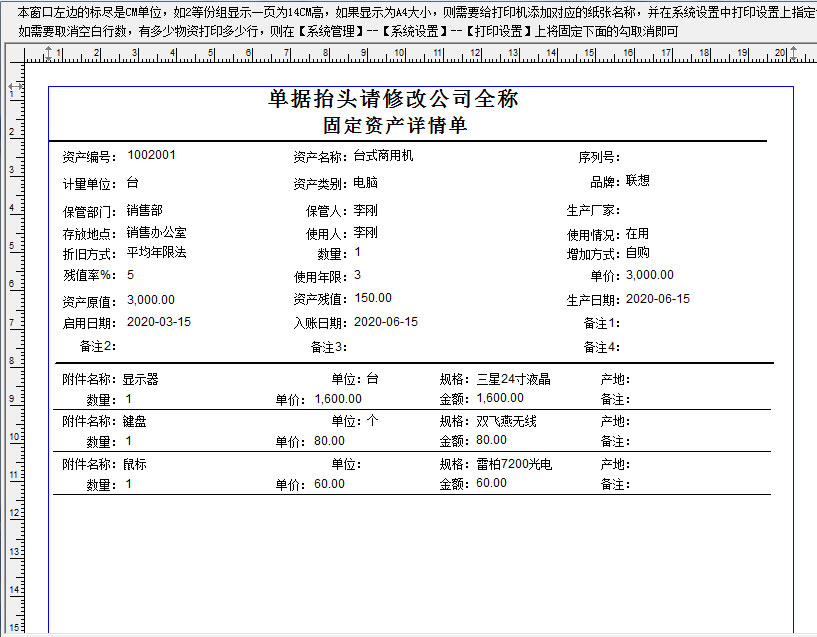Click the subtitle 固定资产详情单
Image resolution: width=817 pixels, height=637 pixels.
click(395, 126)
